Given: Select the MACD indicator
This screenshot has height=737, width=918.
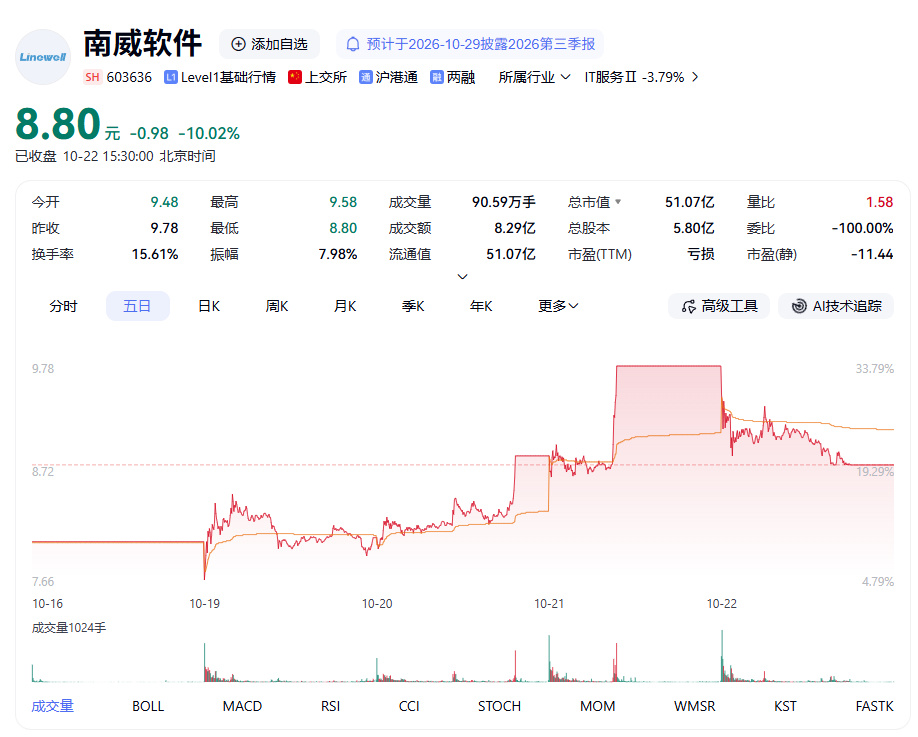Looking at the screenshot, I should click(242, 706).
